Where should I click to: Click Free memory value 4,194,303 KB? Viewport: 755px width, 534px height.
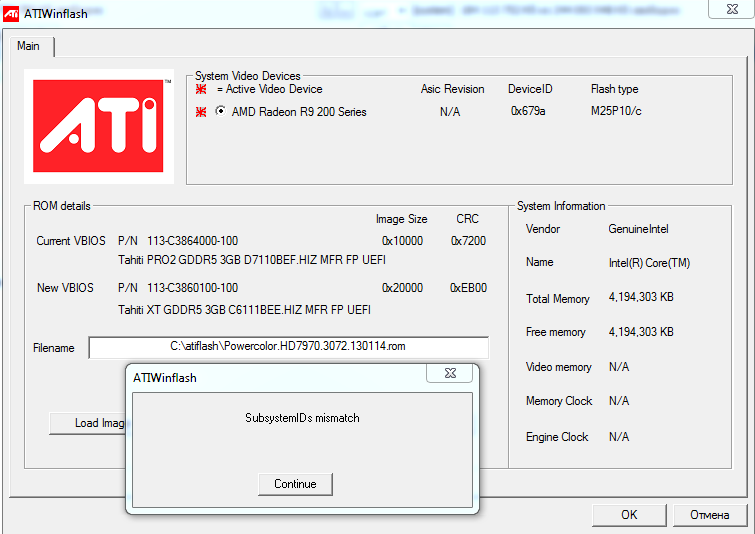(641, 332)
